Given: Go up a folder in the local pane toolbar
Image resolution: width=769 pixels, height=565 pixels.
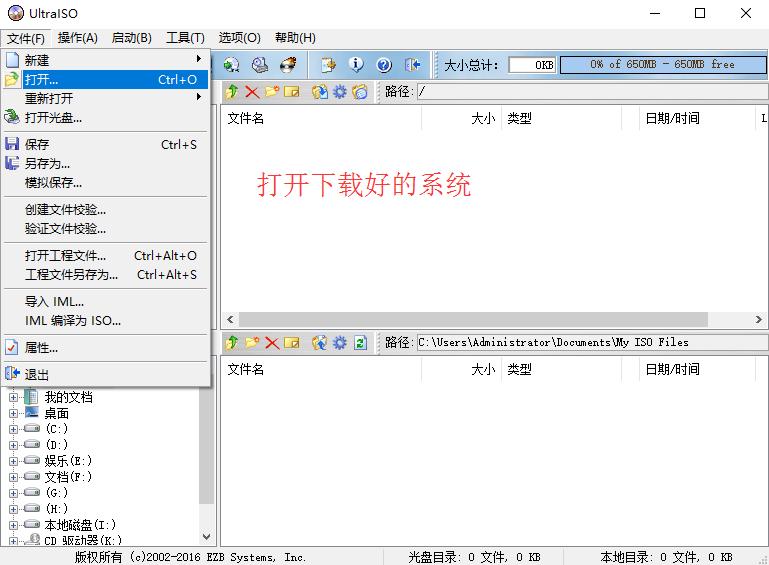Looking at the screenshot, I should (x=232, y=342).
